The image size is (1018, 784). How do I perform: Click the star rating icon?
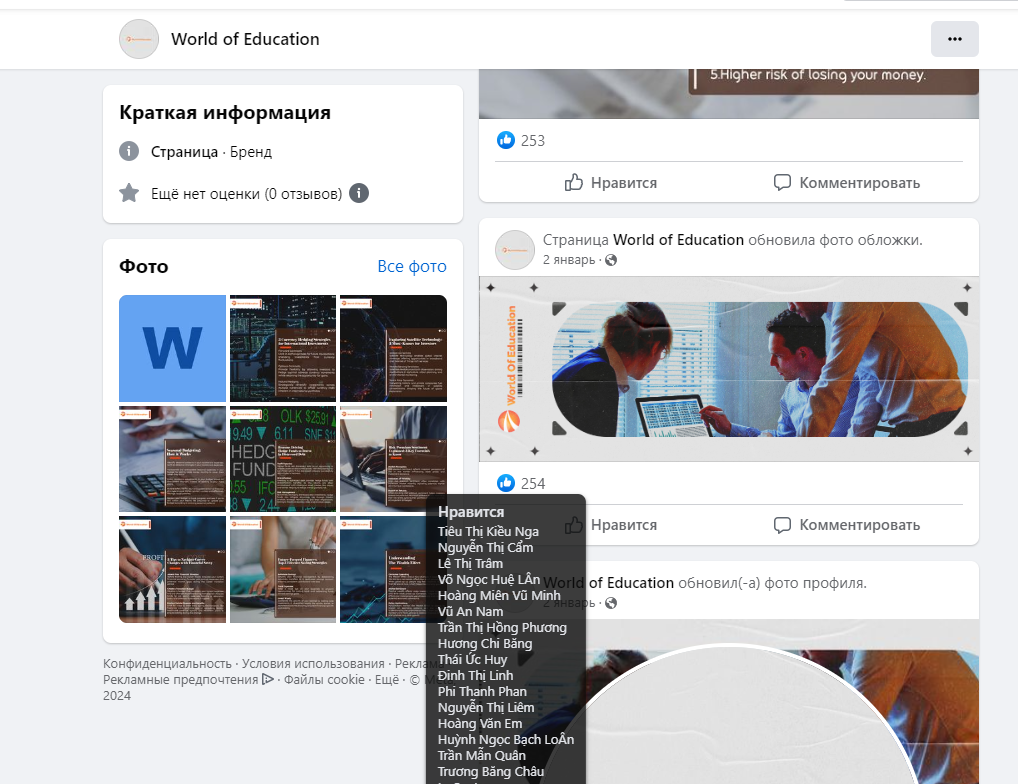pos(129,193)
